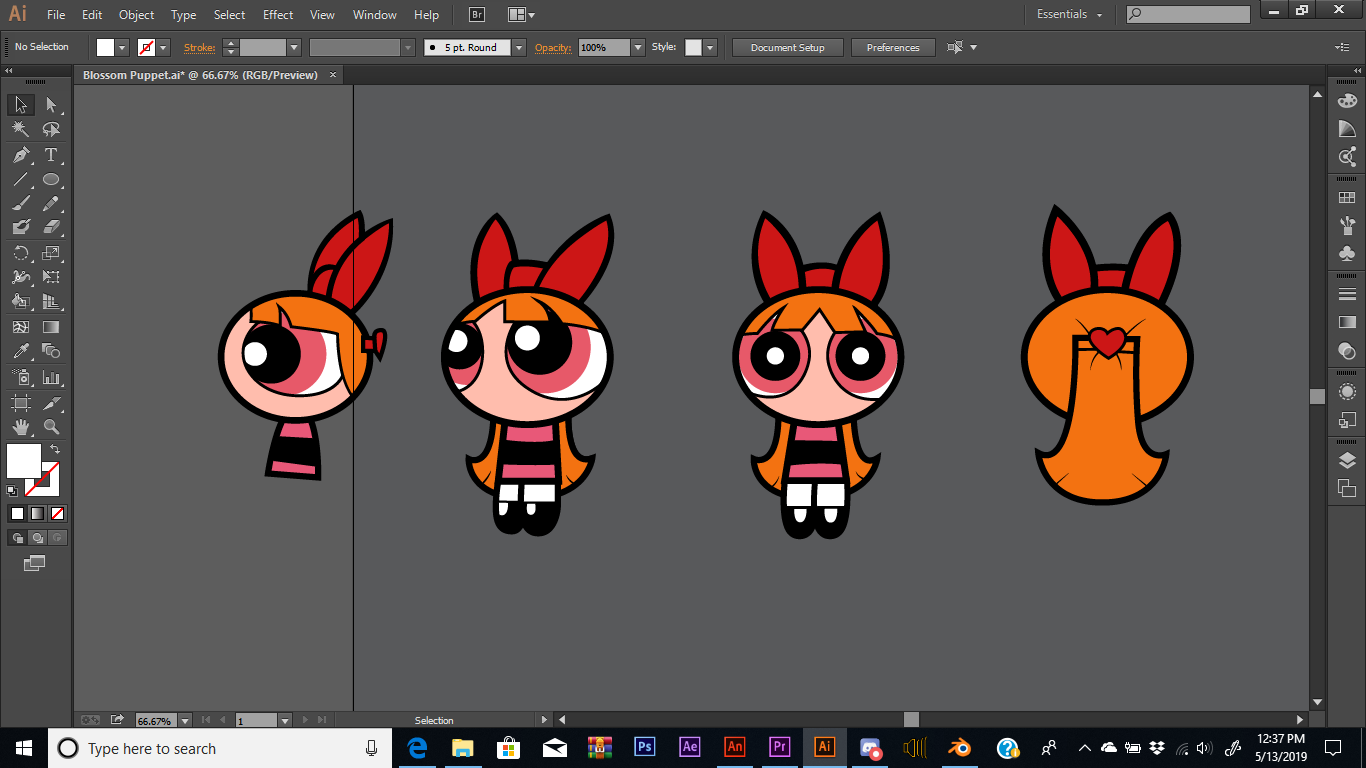Open the Window menu
Screen dimensions: 1366x768
[x=375, y=15]
